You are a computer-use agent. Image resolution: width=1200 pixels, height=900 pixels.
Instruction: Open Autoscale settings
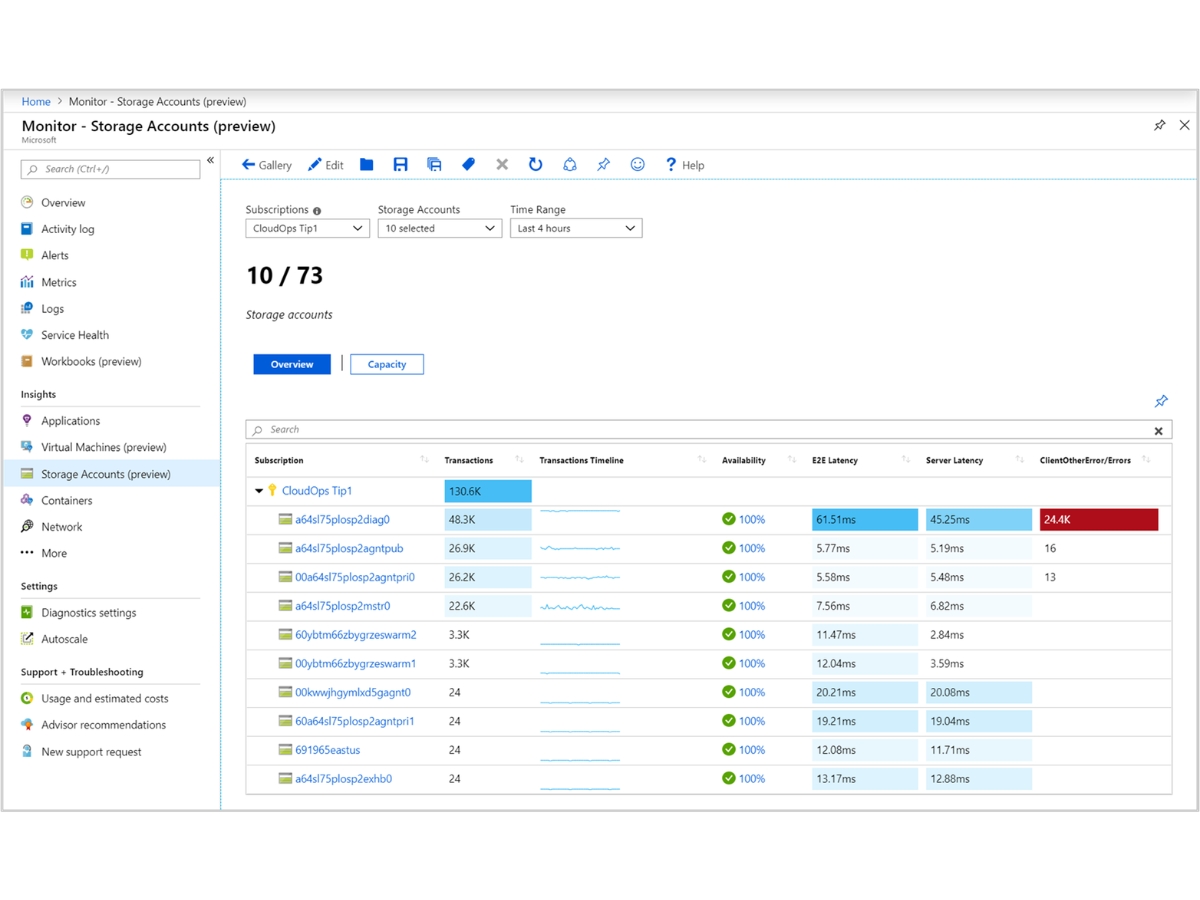(64, 638)
